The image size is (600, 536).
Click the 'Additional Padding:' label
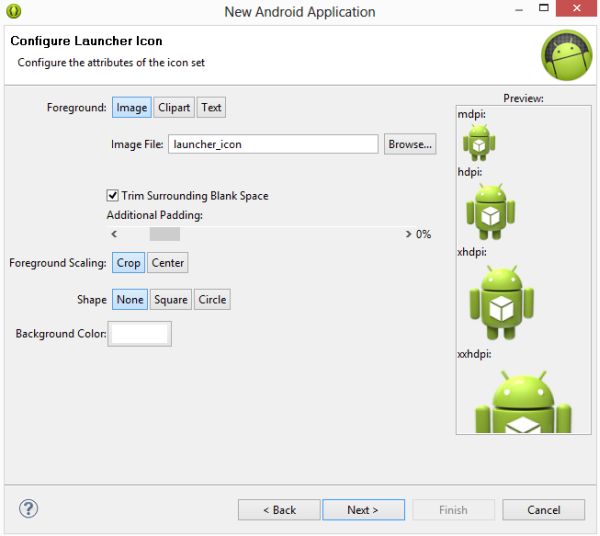click(x=155, y=215)
